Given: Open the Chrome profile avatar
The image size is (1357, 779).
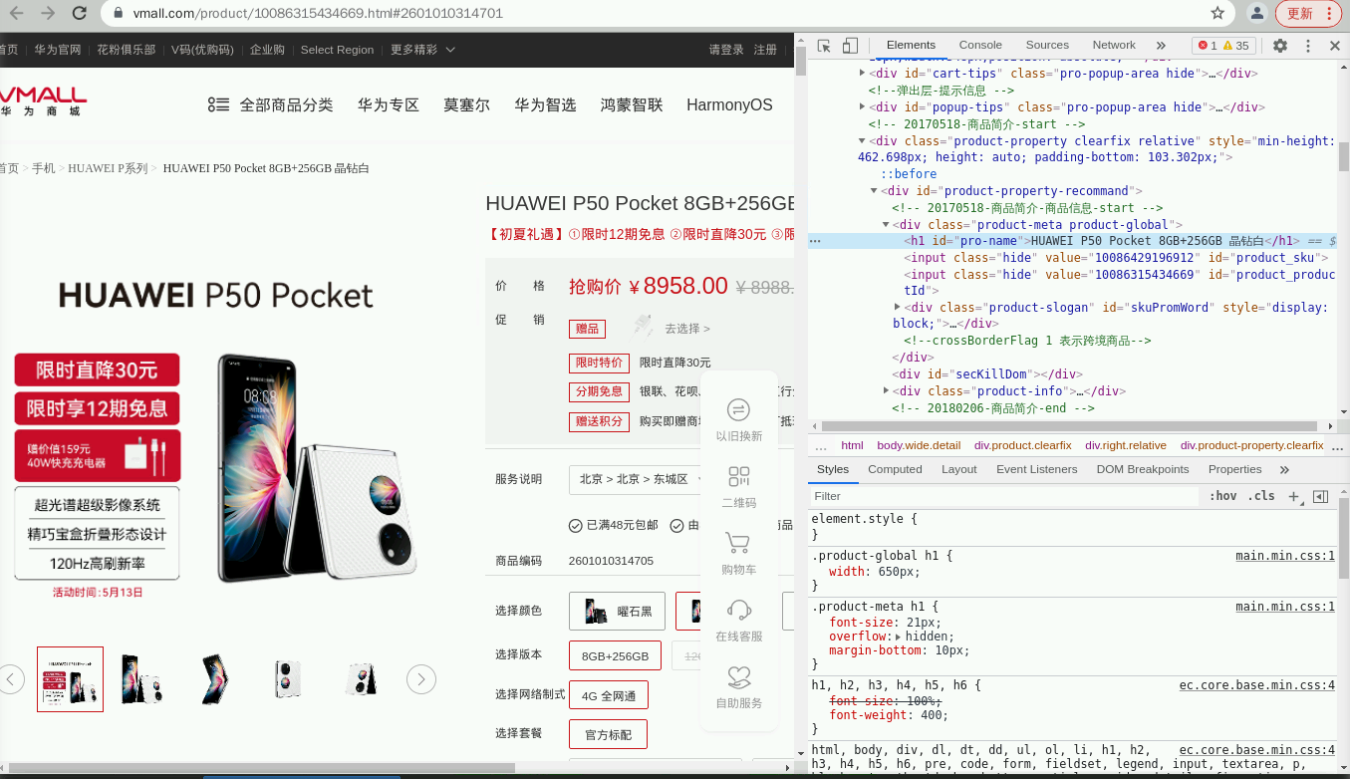Looking at the screenshot, I should (1258, 13).
